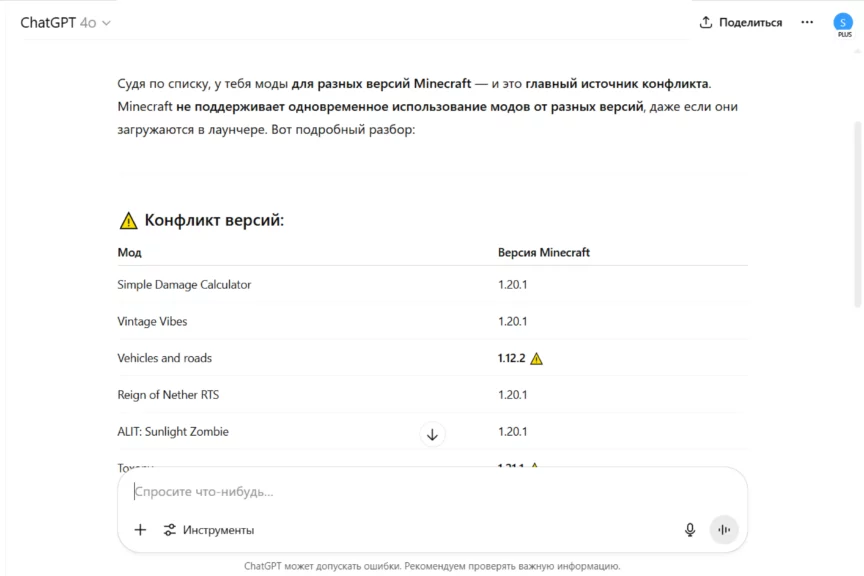Screen dimensions: 864x576
Task: Open the Инструменты tools menu
Action: click(209, 530)
